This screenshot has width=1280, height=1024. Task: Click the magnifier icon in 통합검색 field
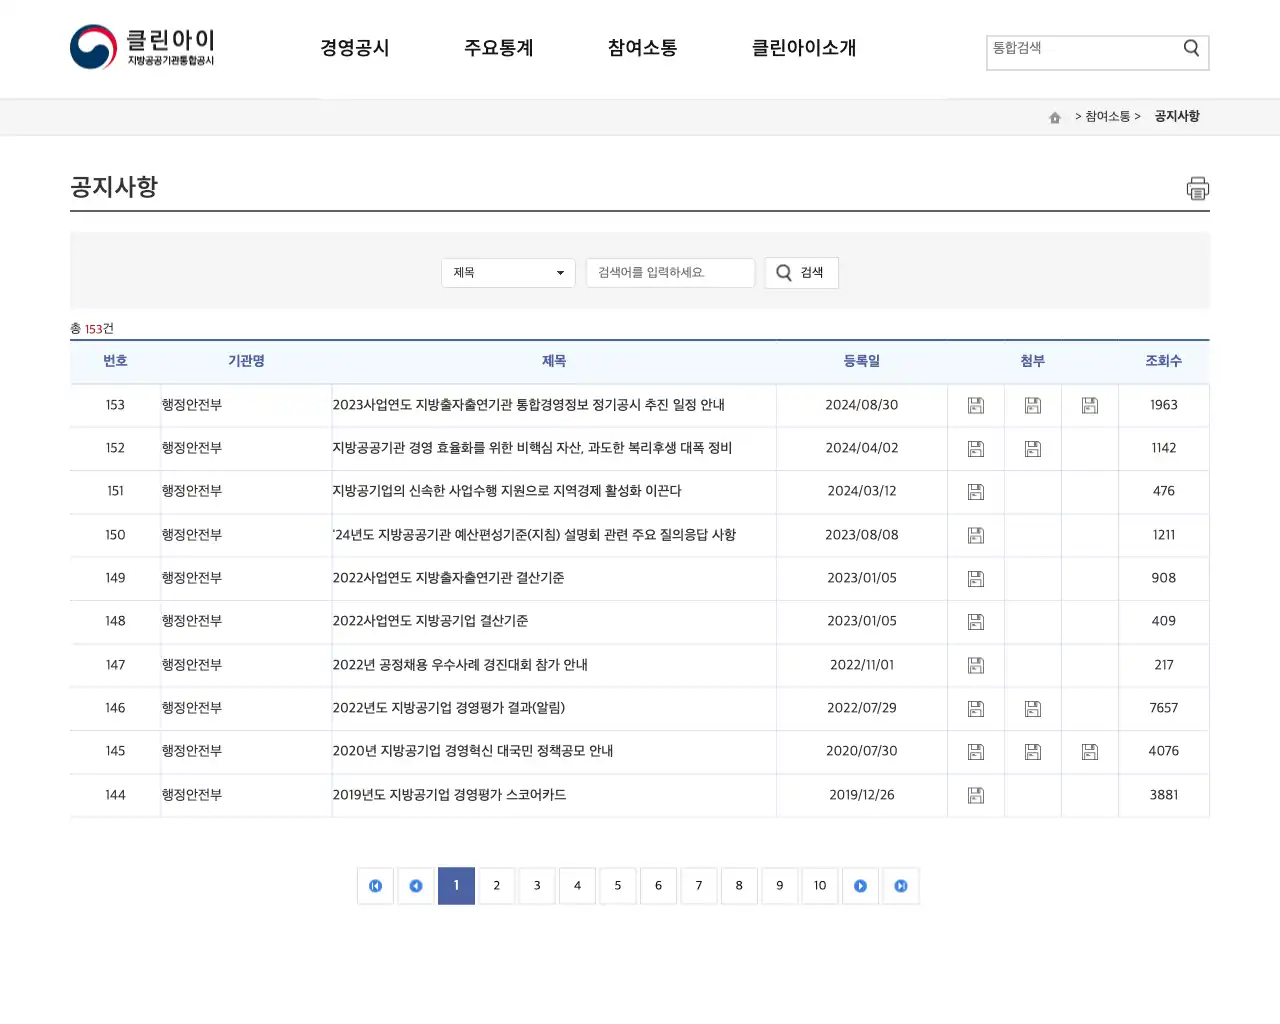pyautogui.click(x=1190, y=47)
